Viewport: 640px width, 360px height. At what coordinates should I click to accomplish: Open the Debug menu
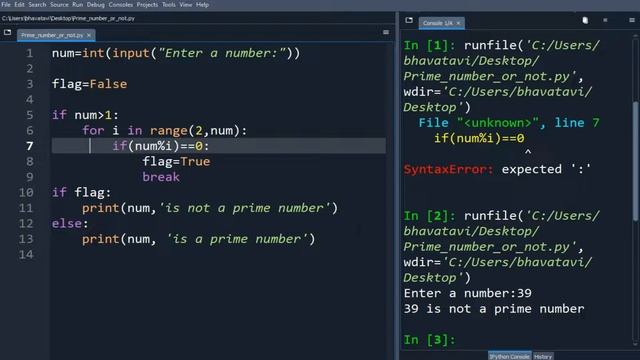pos(96,4)
